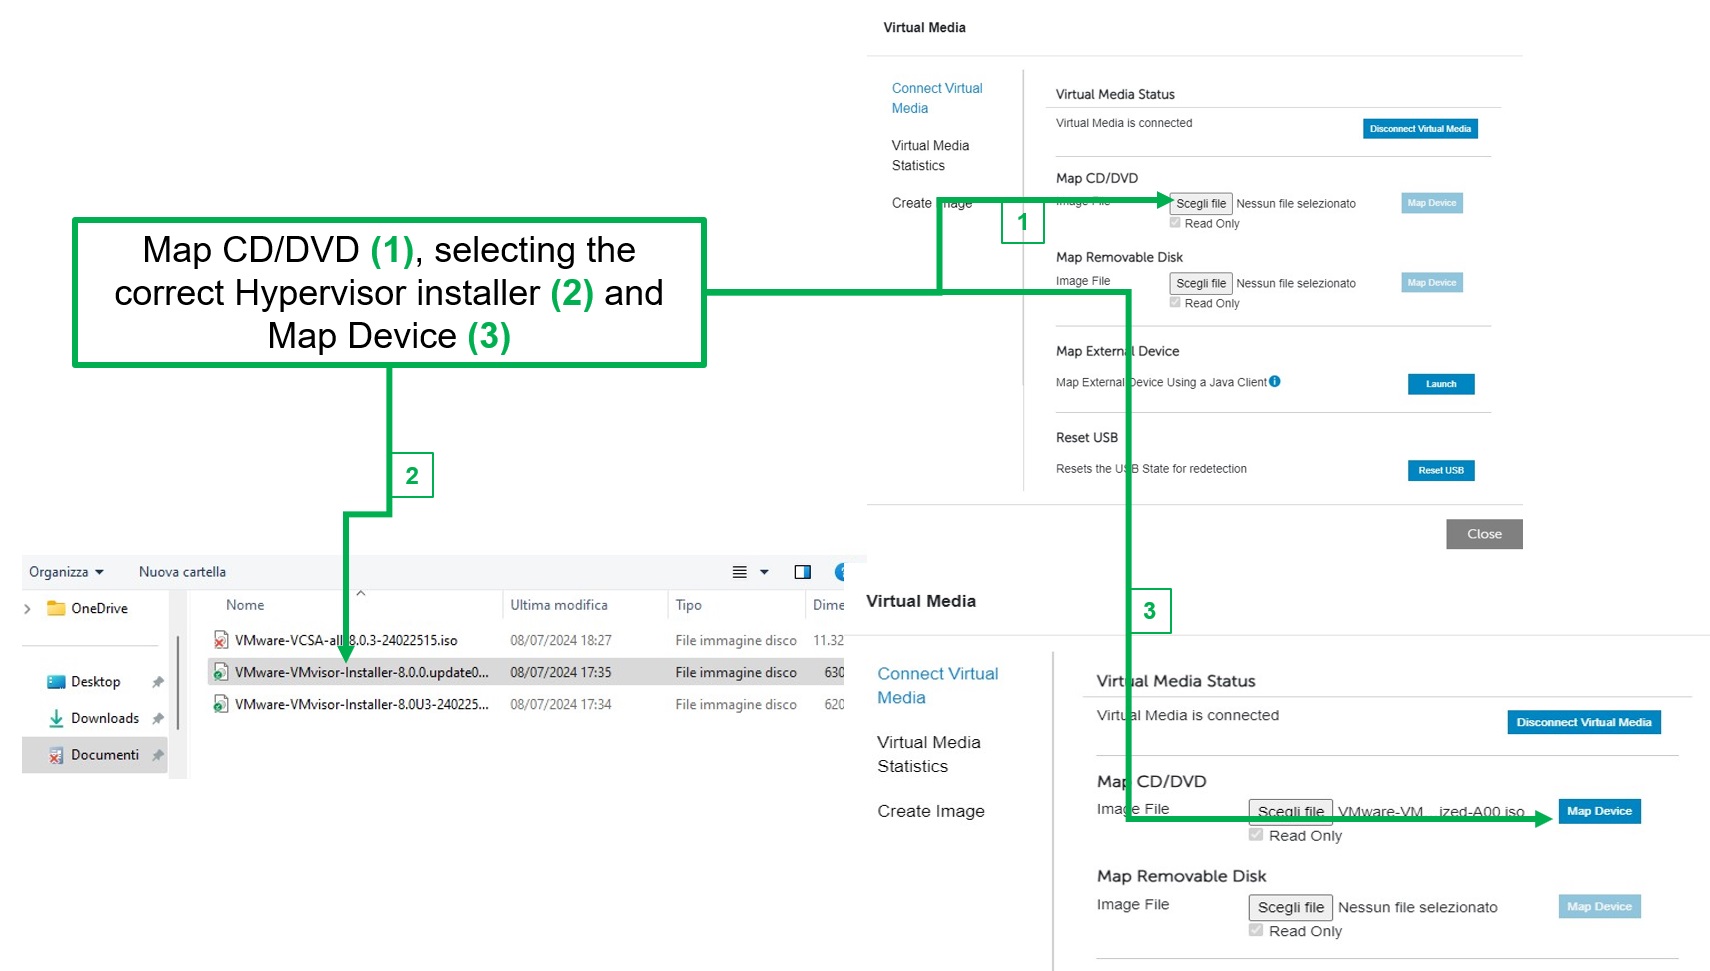Toggle Removable Disk Read Only, upper dialog

click(1175, 303)
